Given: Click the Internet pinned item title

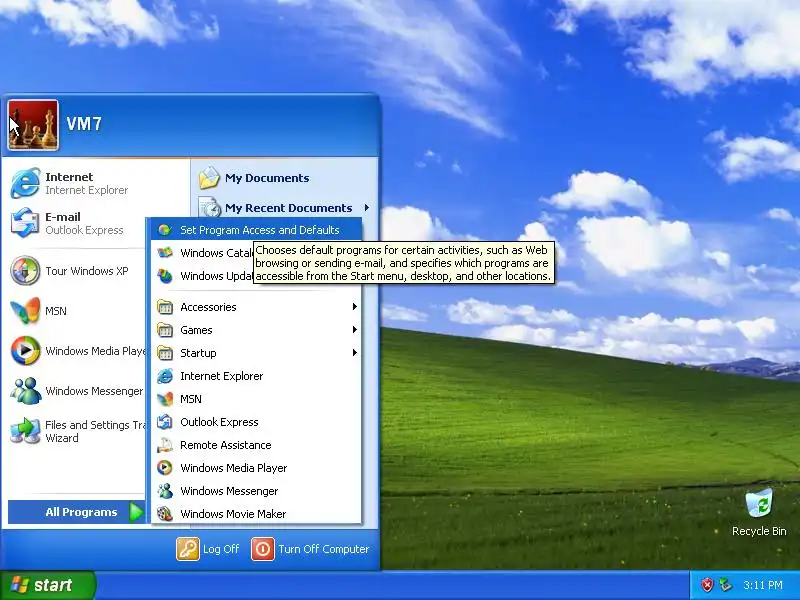Looking at the screenshot, I should point(69,177).
